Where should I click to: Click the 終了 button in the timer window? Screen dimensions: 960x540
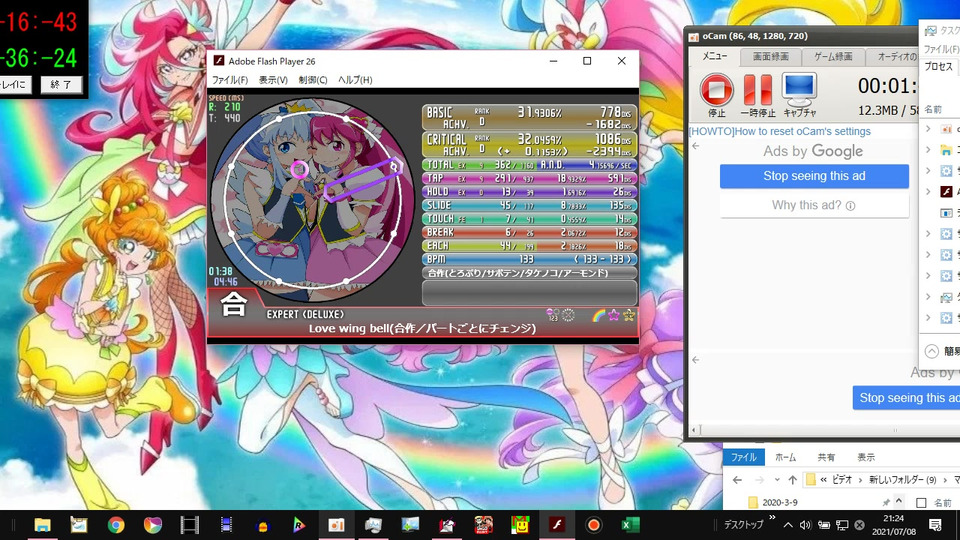61,84
